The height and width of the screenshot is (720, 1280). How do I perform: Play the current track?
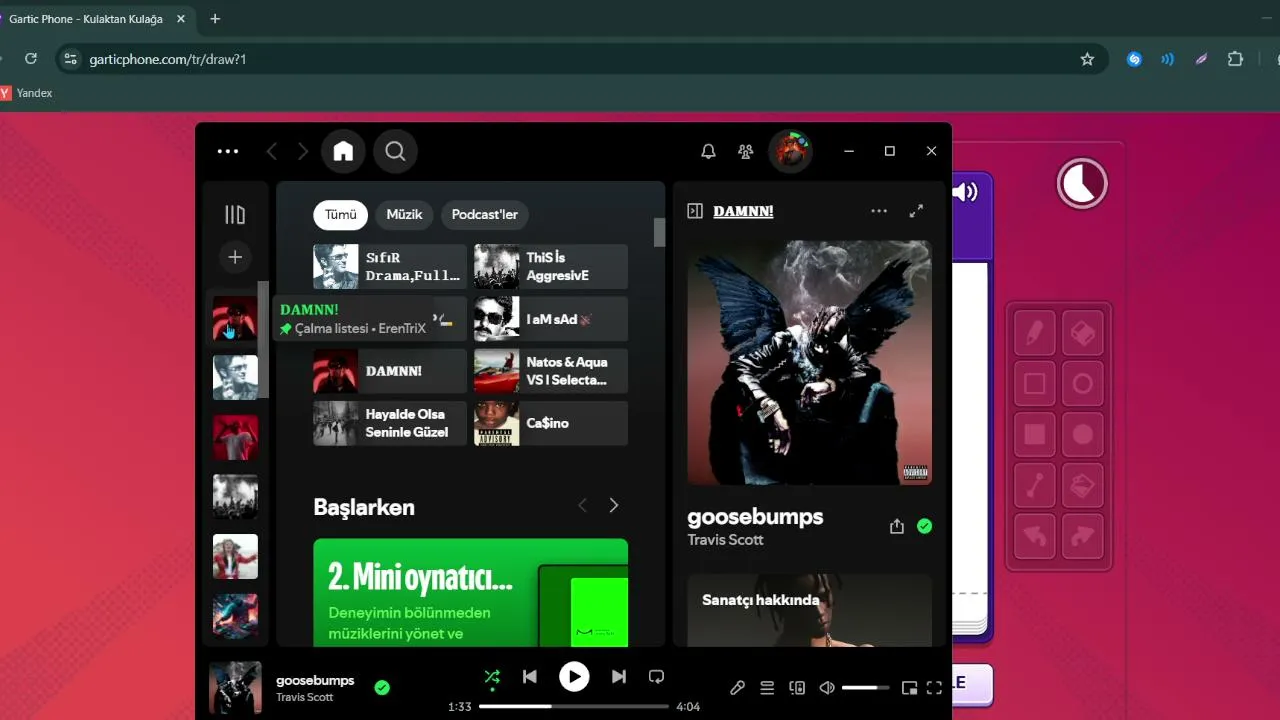point(574,677)
